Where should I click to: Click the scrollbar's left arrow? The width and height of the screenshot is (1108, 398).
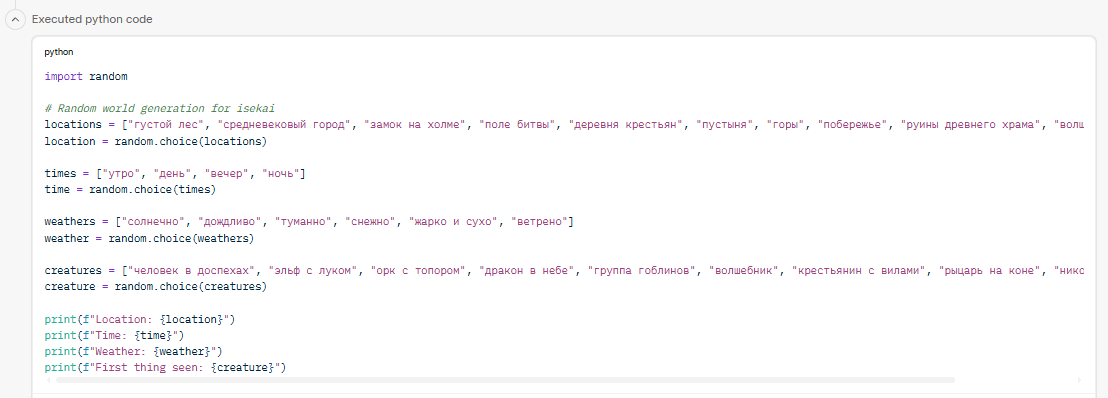pyautogui.click(x=49, y=380)
